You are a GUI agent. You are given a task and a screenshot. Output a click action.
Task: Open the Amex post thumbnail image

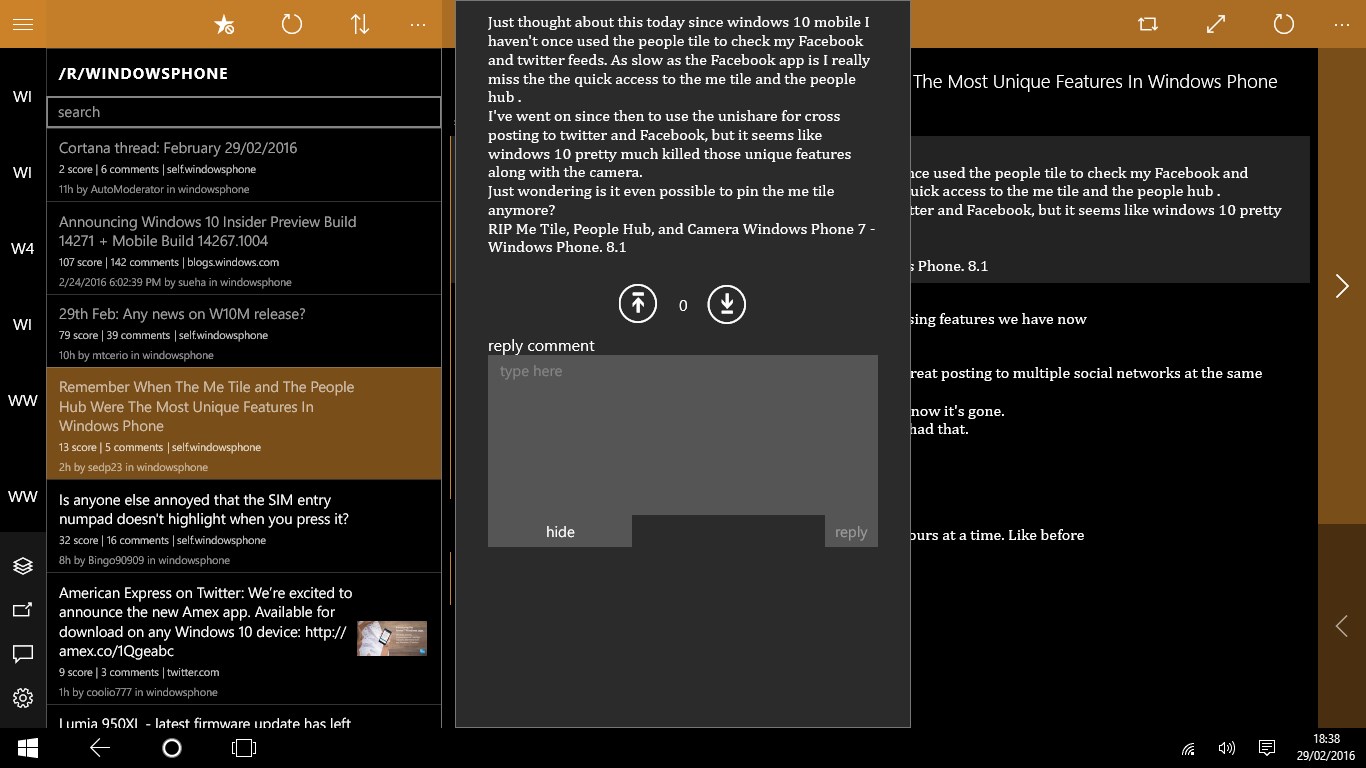(392, 639)
